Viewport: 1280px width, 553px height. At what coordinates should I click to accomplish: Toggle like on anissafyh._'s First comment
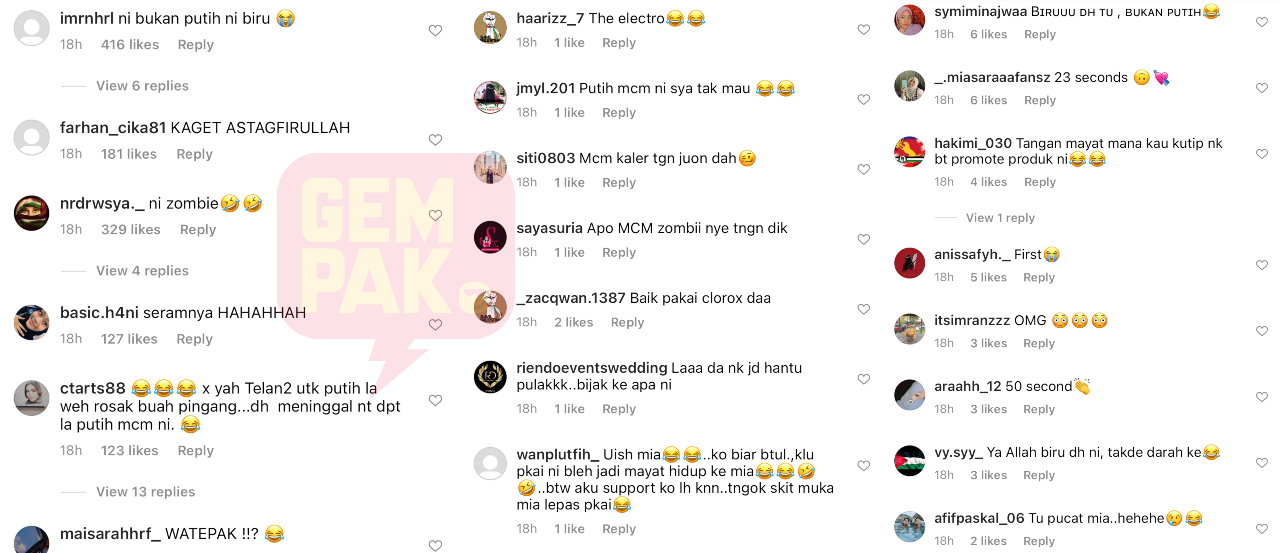click(1261, 265)
